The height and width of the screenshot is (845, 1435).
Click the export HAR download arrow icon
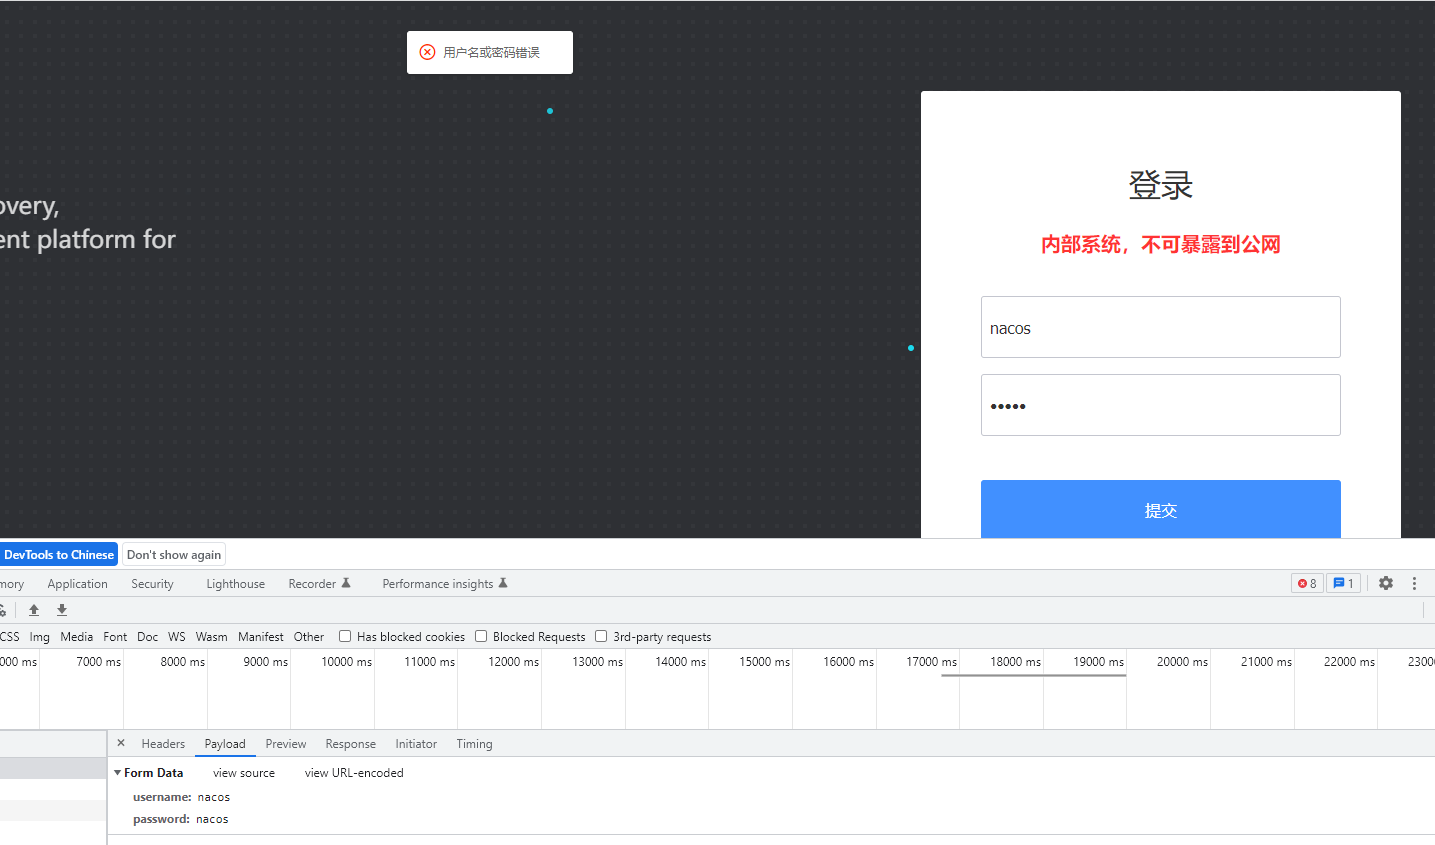[x=62, y=610]
